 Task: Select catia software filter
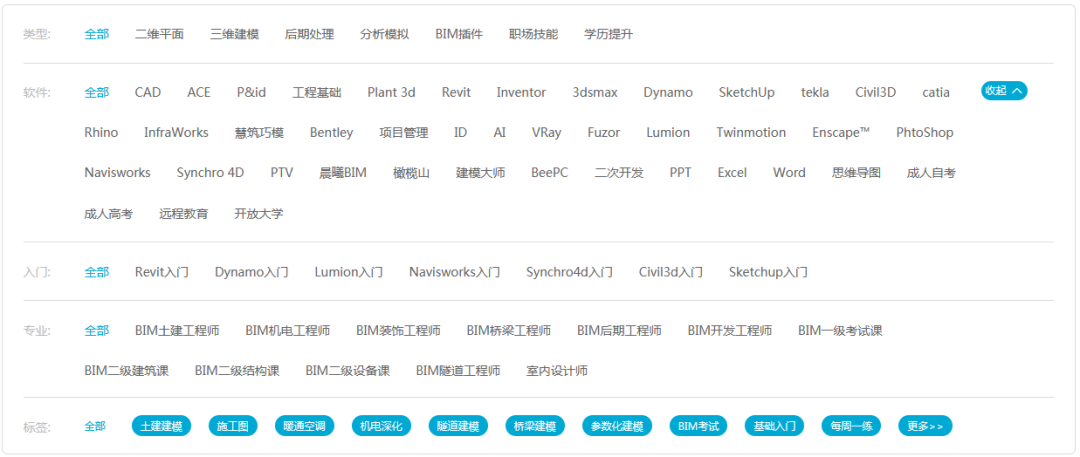coord(936,92)
